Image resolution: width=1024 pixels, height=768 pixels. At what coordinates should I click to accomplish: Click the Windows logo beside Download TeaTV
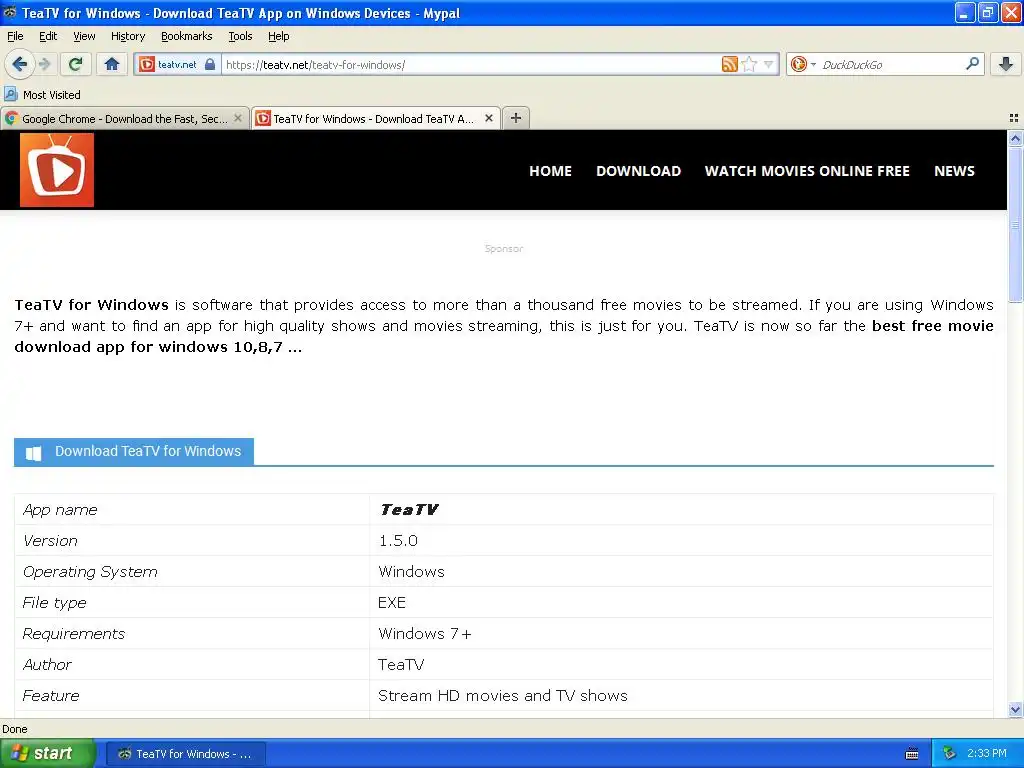point(33,453)
